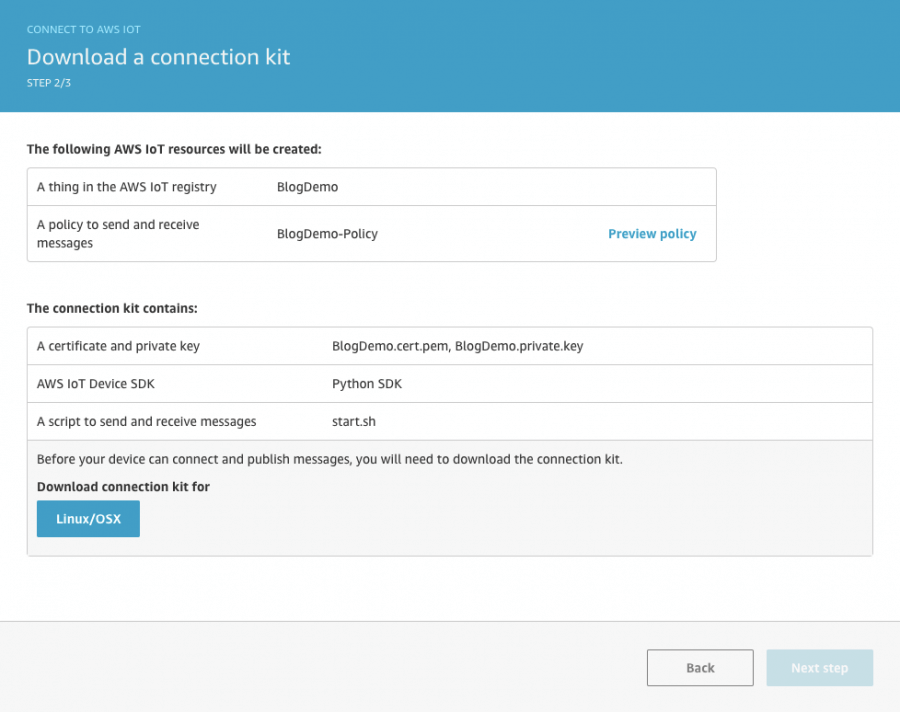900x712 pixels.
Task: Select the BlogDemo thing name text
Action: point(308,187)
